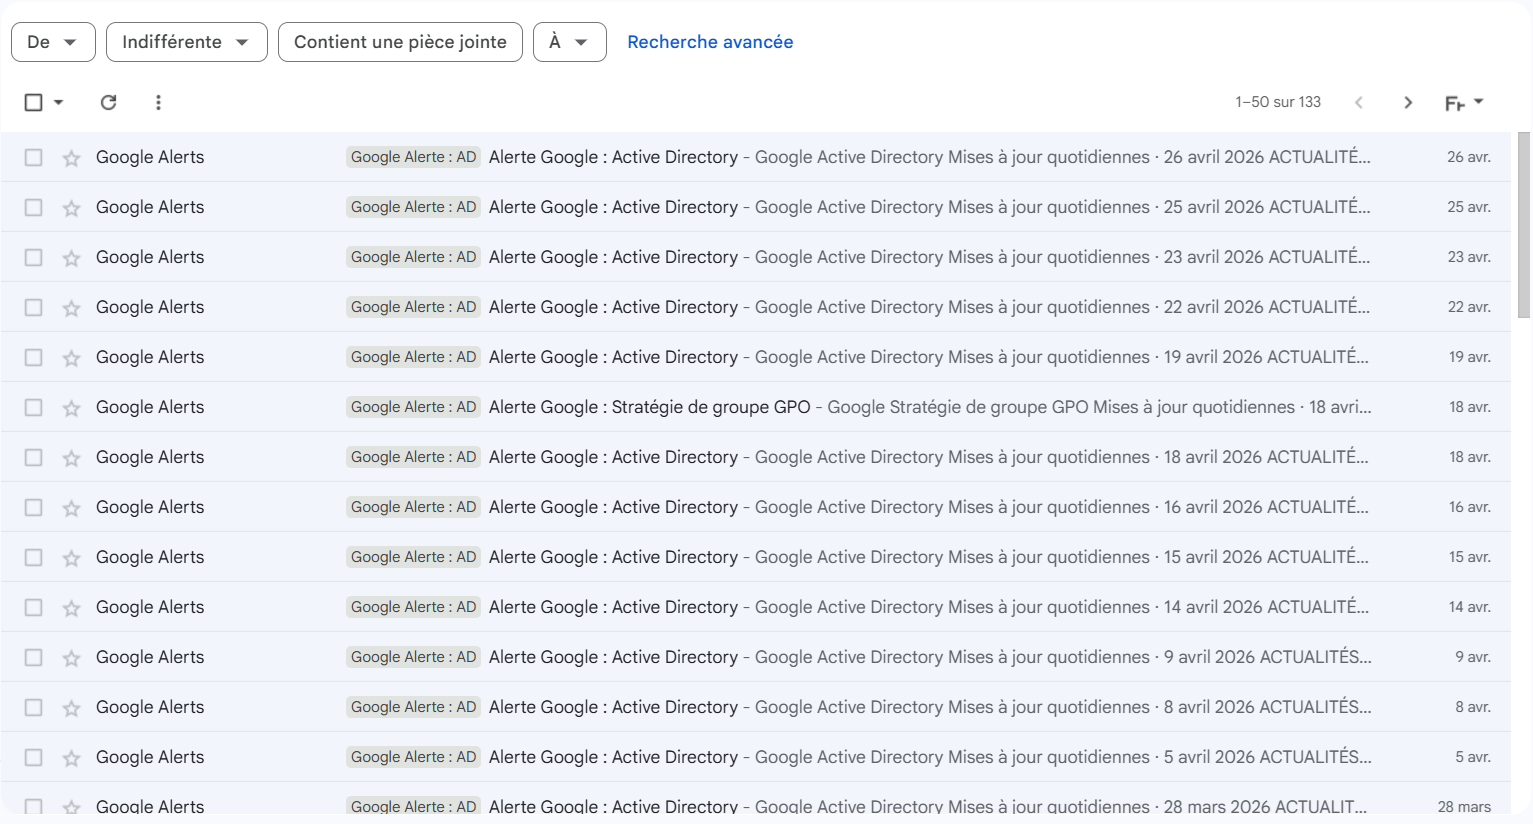Click Google Alerte : AD label on 15 avr. email

click(x=413, y=557)
